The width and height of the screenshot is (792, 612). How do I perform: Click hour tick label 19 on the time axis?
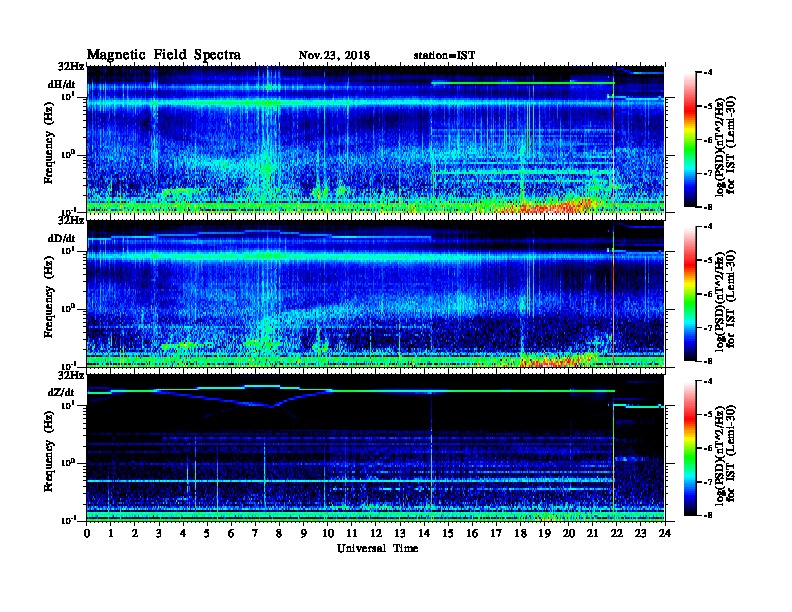(544, 534)
